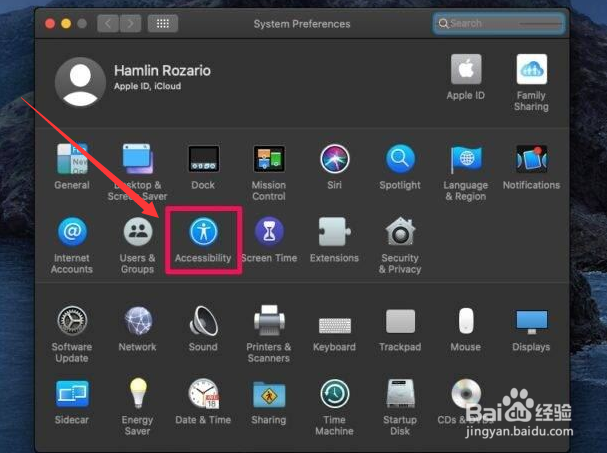Image resolution: width=607 pixels, height=453 pixels.
Task: Close the System Preferences window
Action: 50,24
